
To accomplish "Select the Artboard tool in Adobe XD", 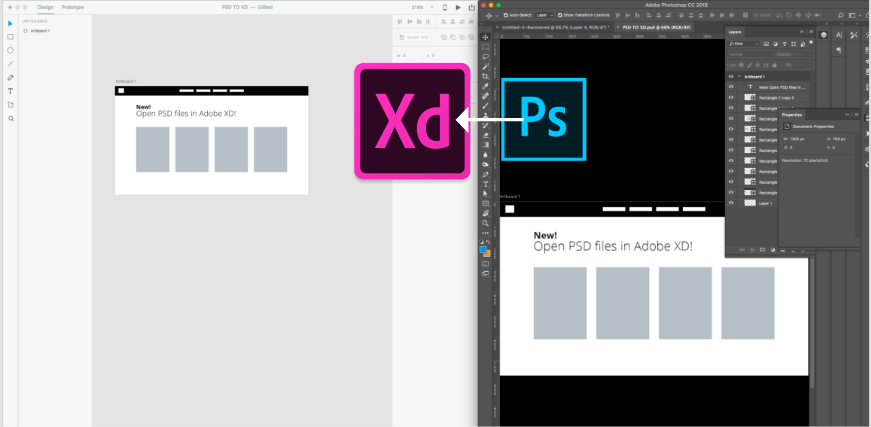I will pyautogui.click(x=10, y=104).
